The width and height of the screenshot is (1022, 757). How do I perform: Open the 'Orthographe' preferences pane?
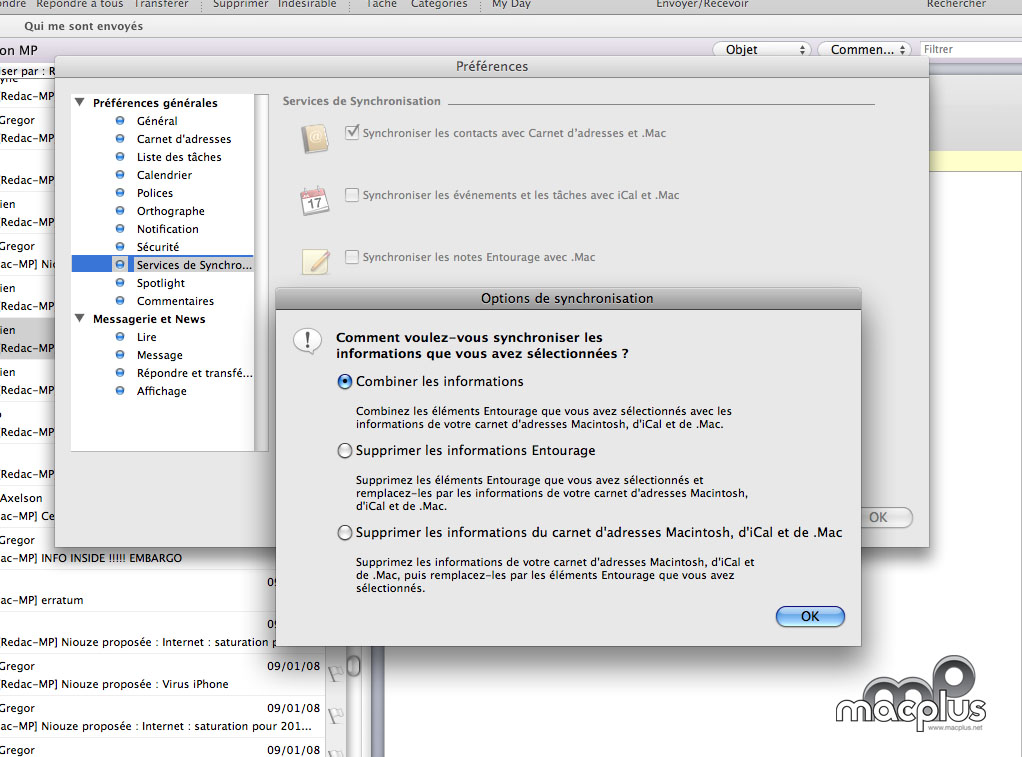[171, 211]
